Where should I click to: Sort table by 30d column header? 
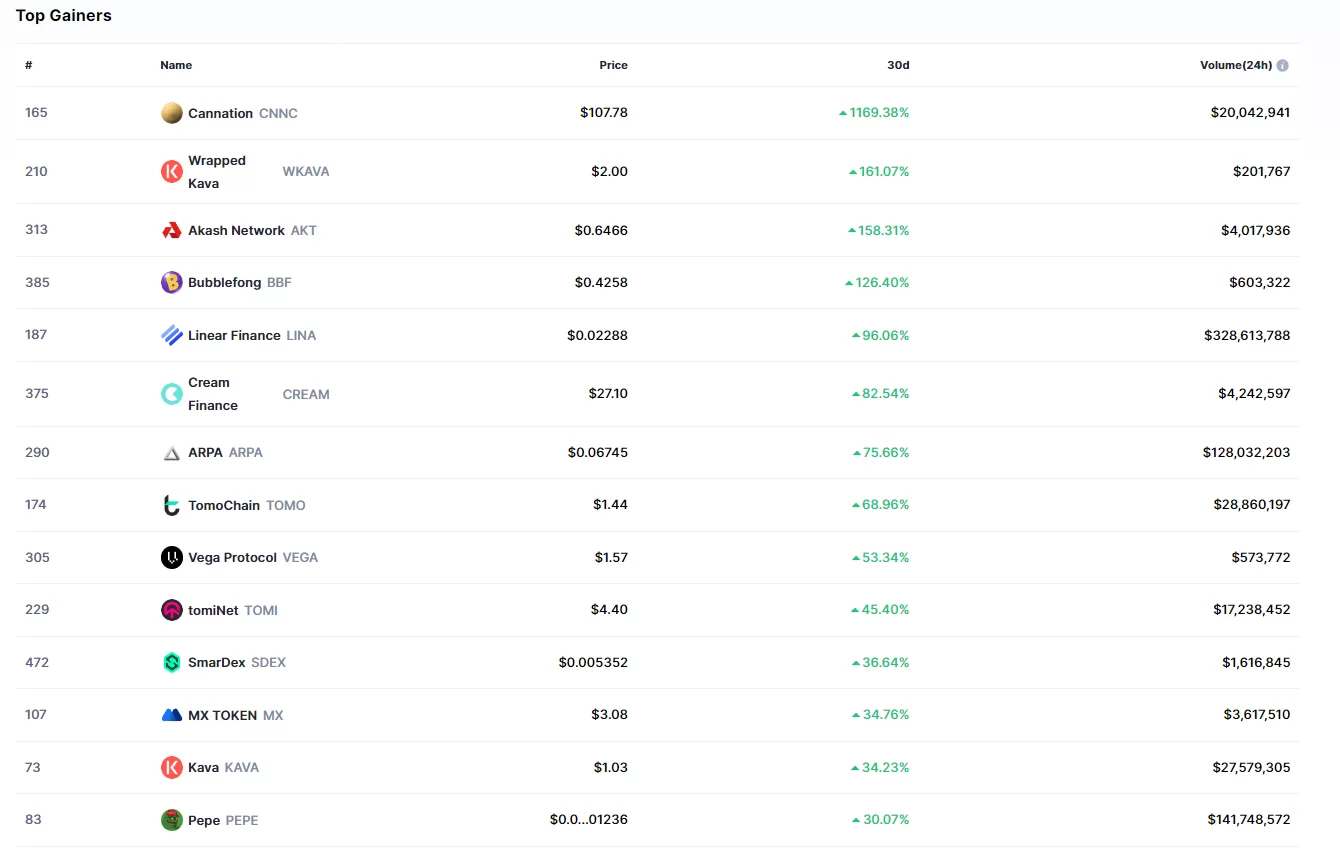click(x=898, y=65)
